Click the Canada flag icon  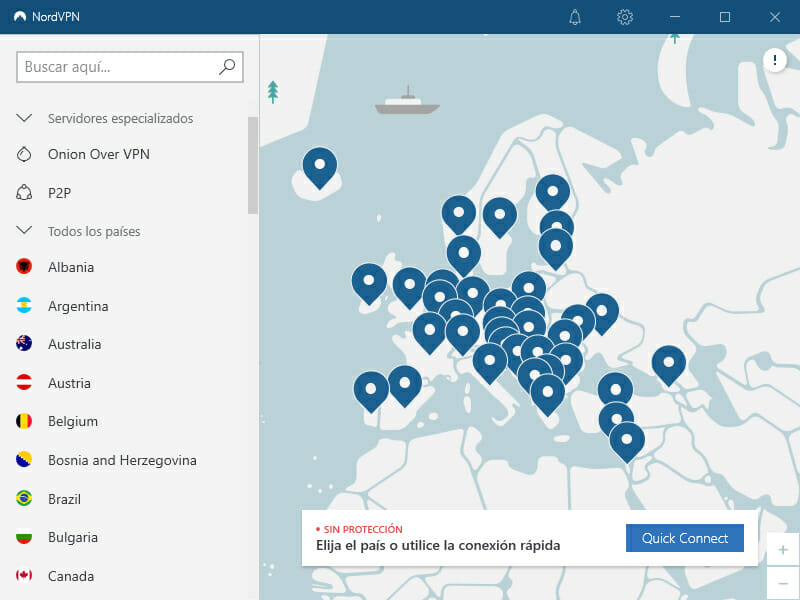(x=24, y=576)
